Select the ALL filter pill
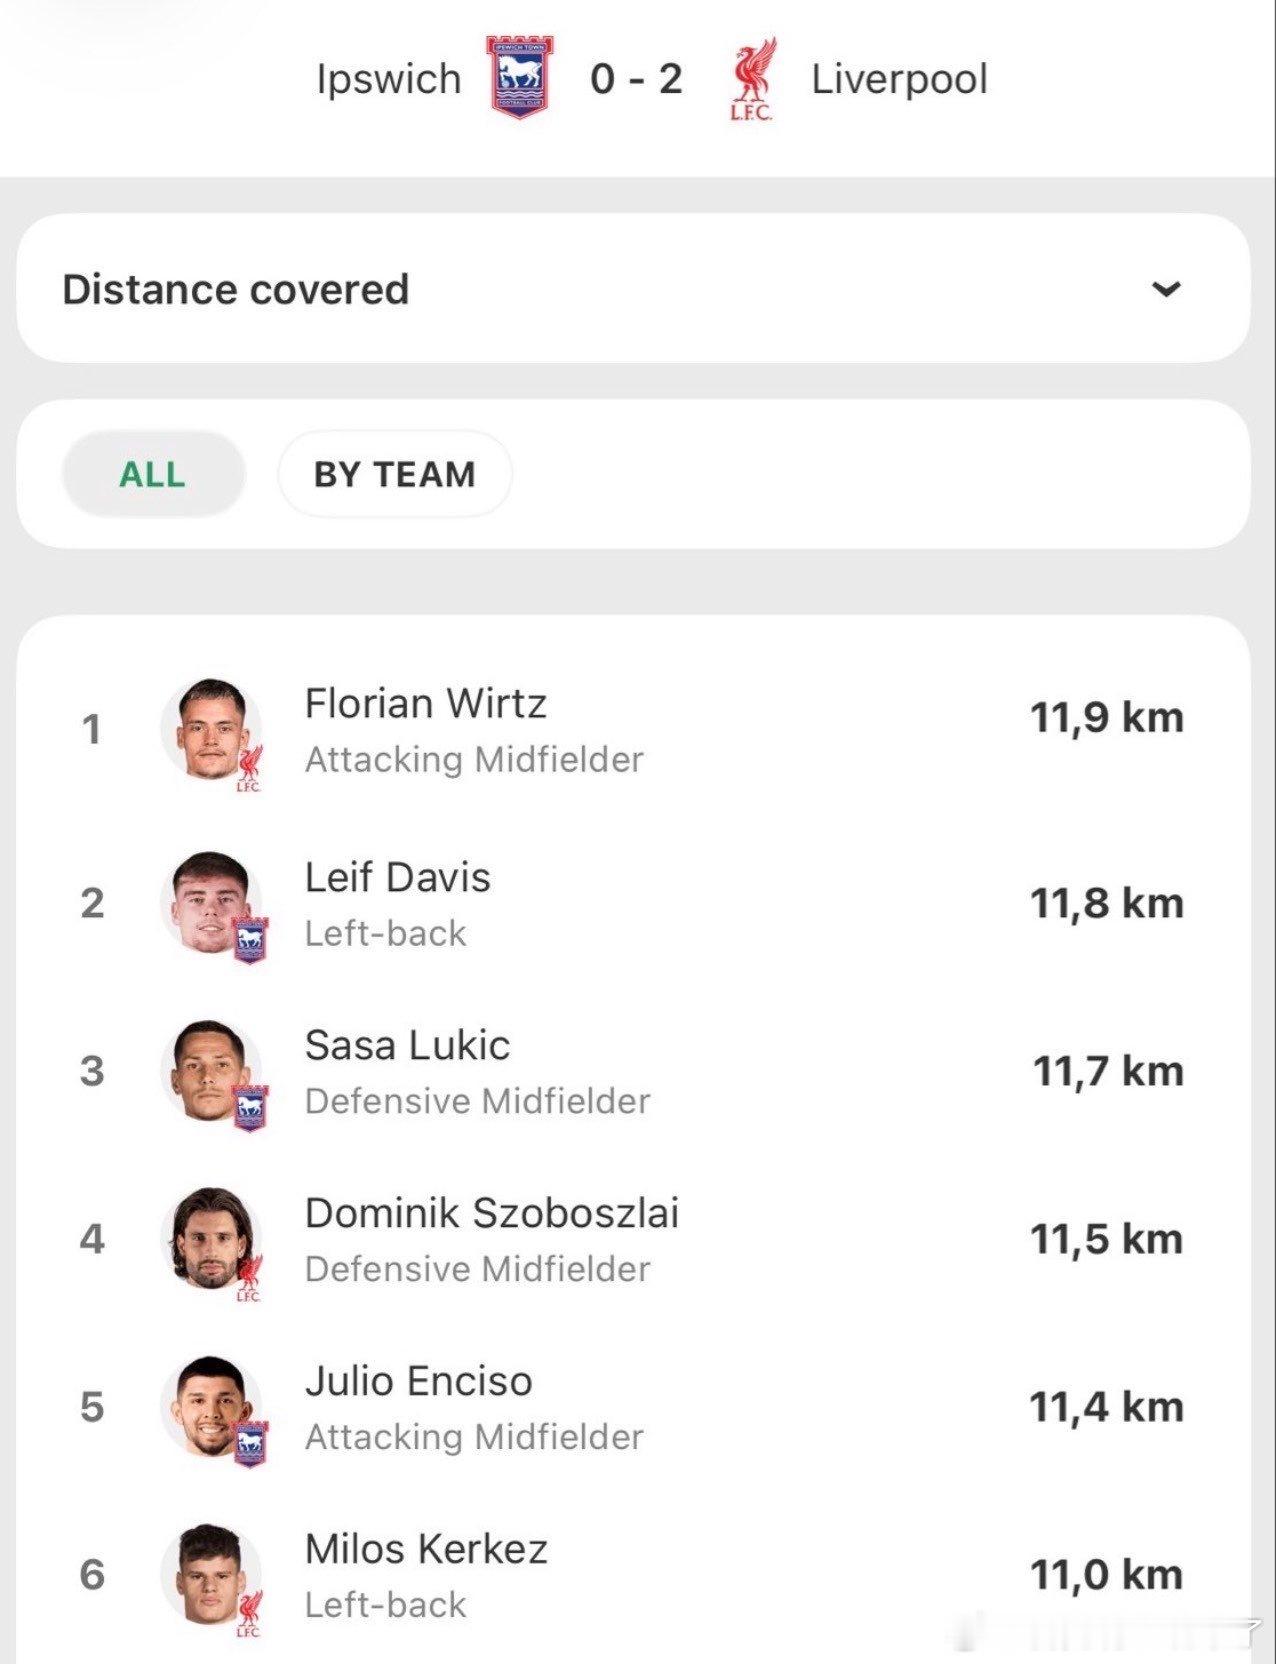Image resolution: width=1276 pixels, height=1664 pixels. (153, 474)
